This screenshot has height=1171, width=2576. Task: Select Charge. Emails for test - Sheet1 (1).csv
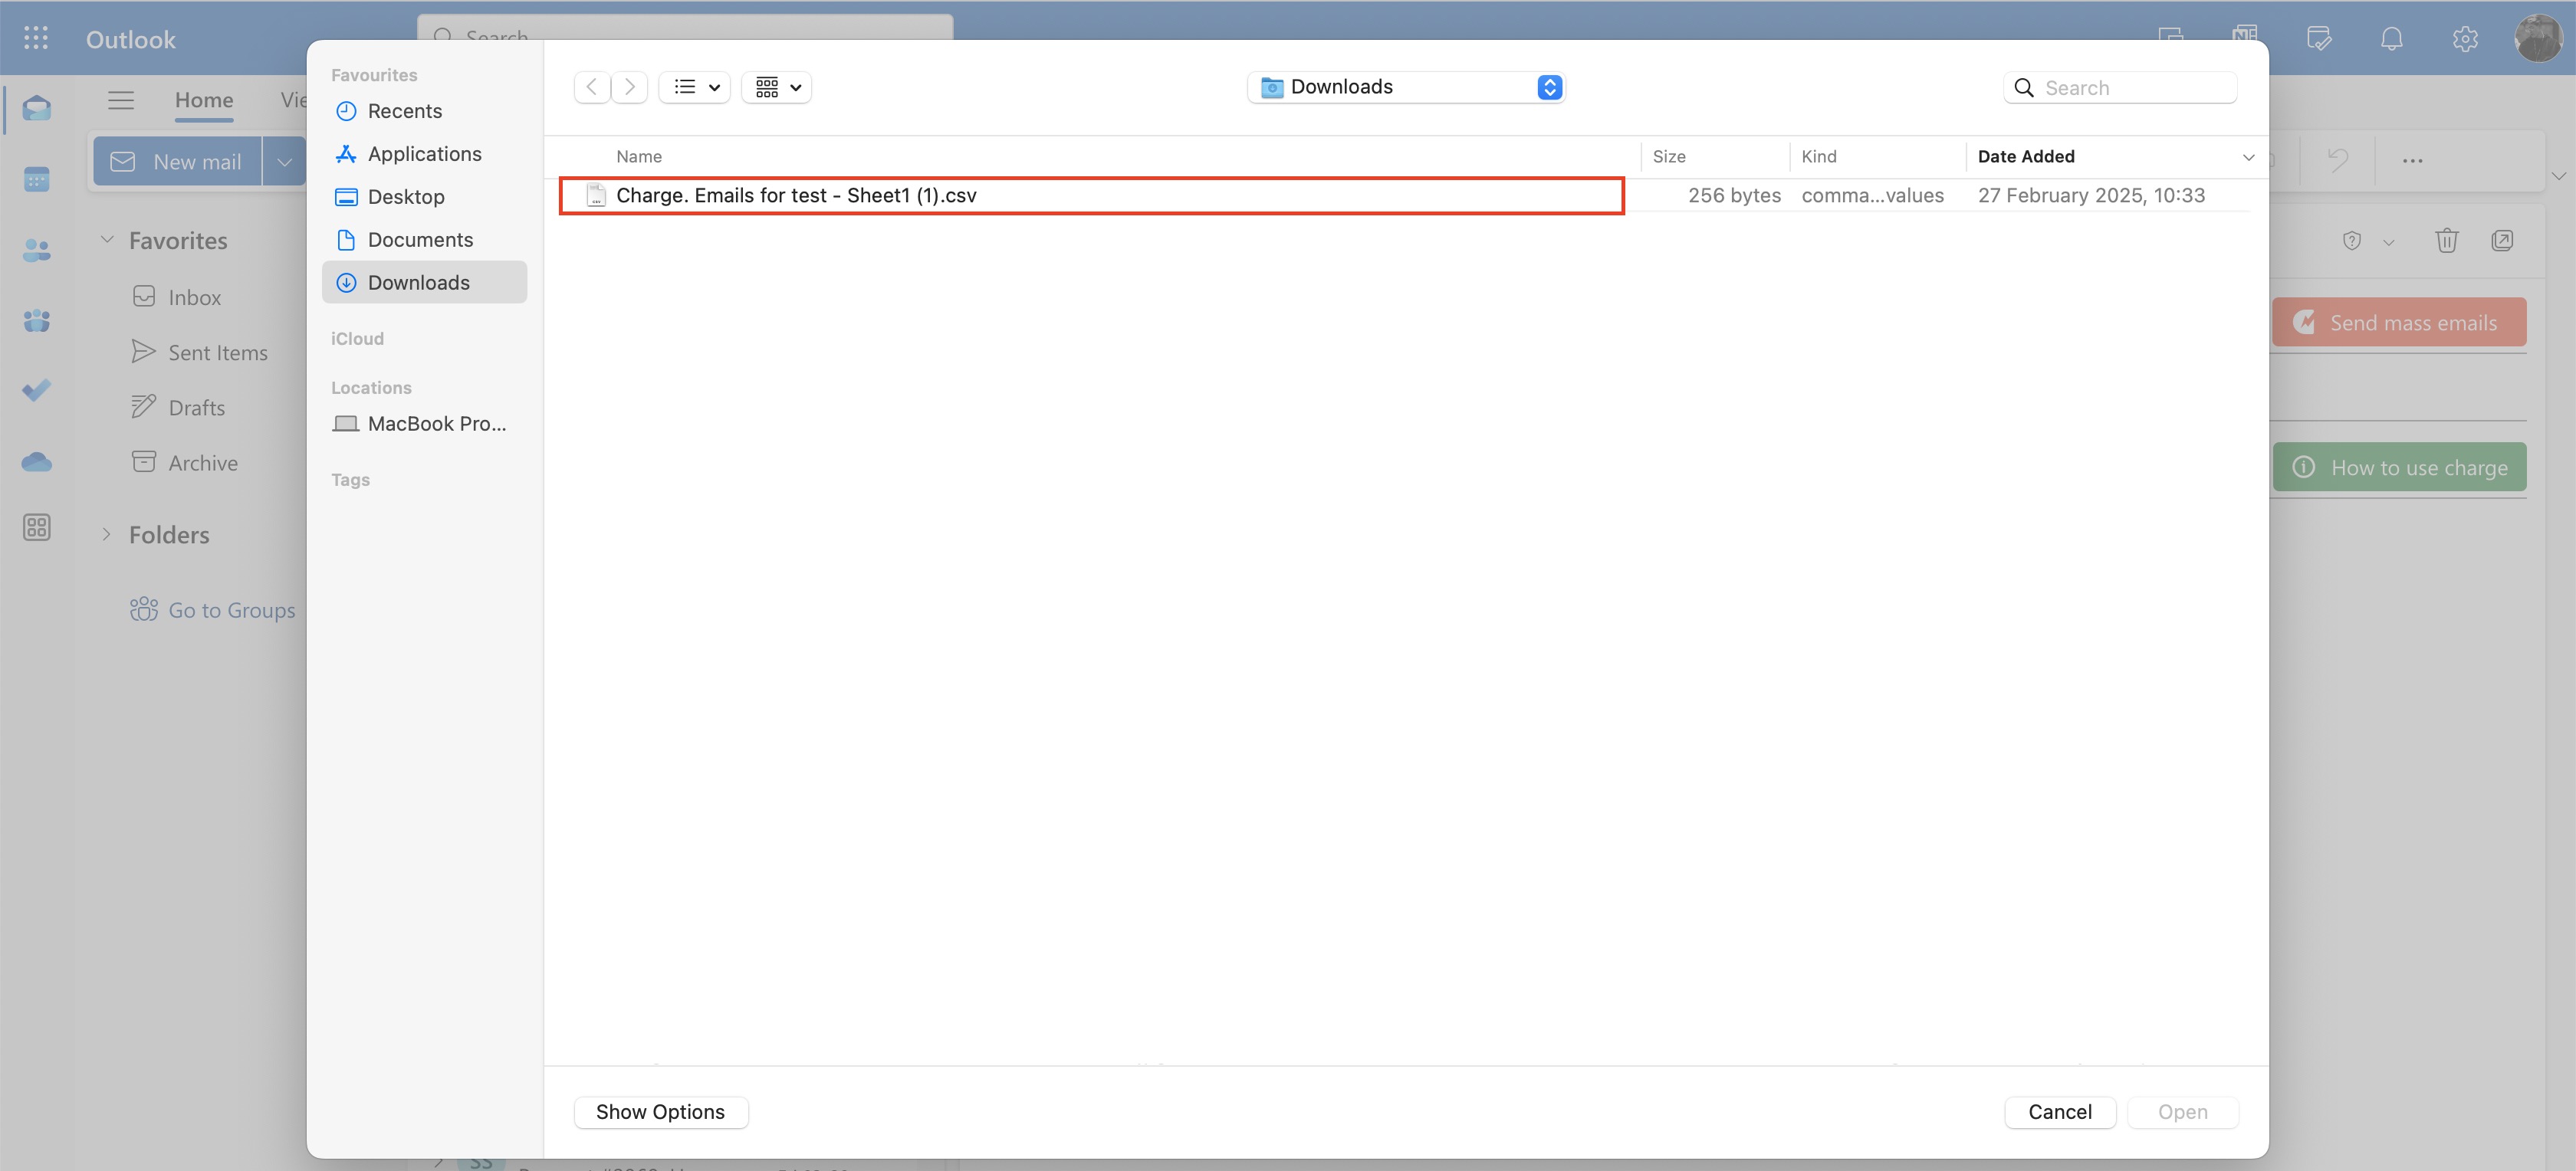tap(1091, 195)
